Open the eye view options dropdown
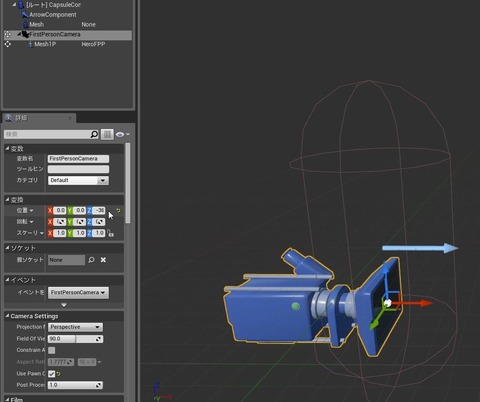Image resolution: width=480 pixels, height=402 pixels. pyautogui.click(x=122, y=134)
